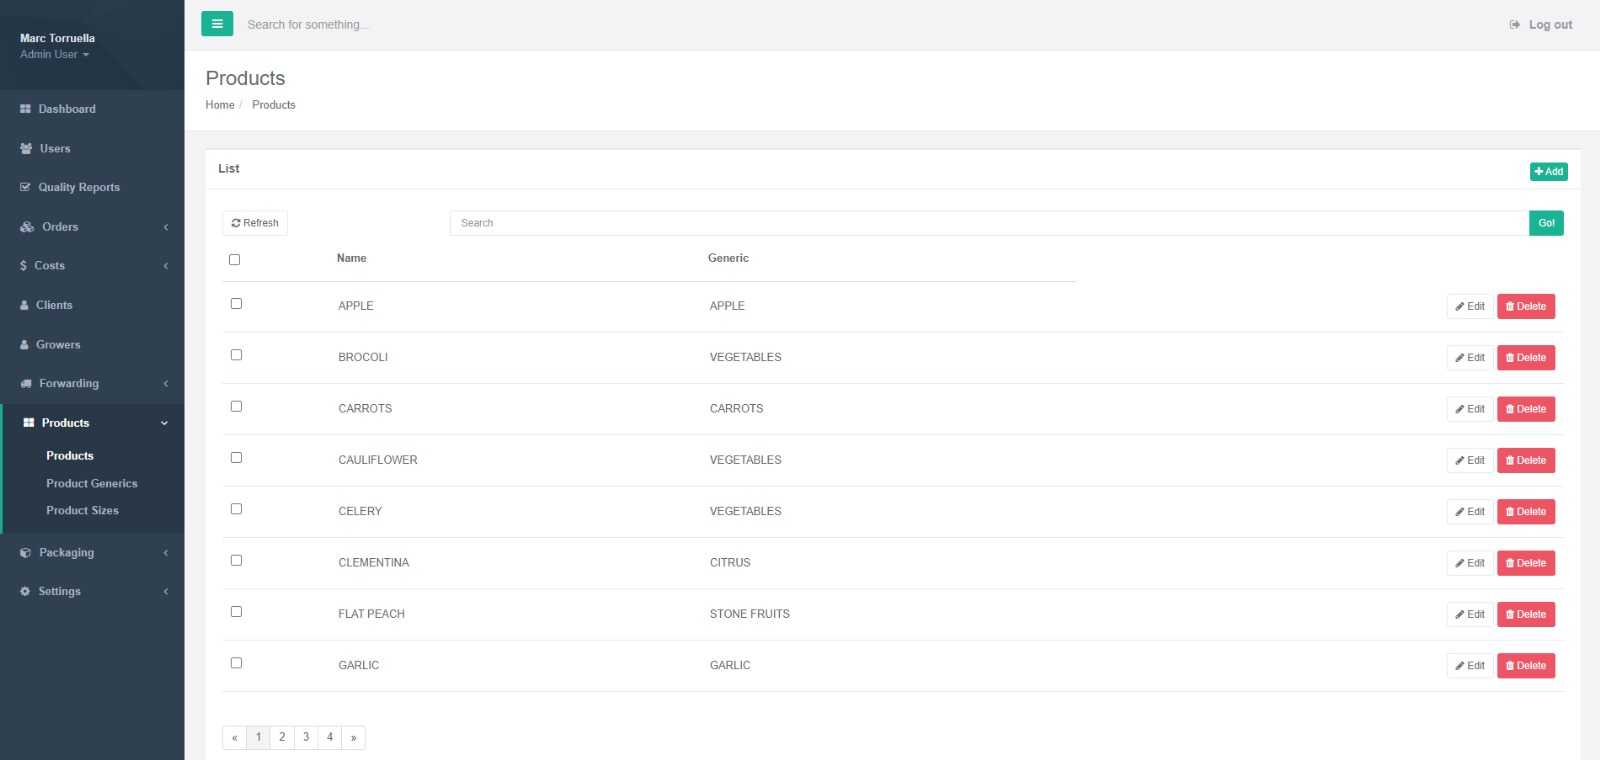
Task: Click the Go! search button
Action: (1546, 223)
